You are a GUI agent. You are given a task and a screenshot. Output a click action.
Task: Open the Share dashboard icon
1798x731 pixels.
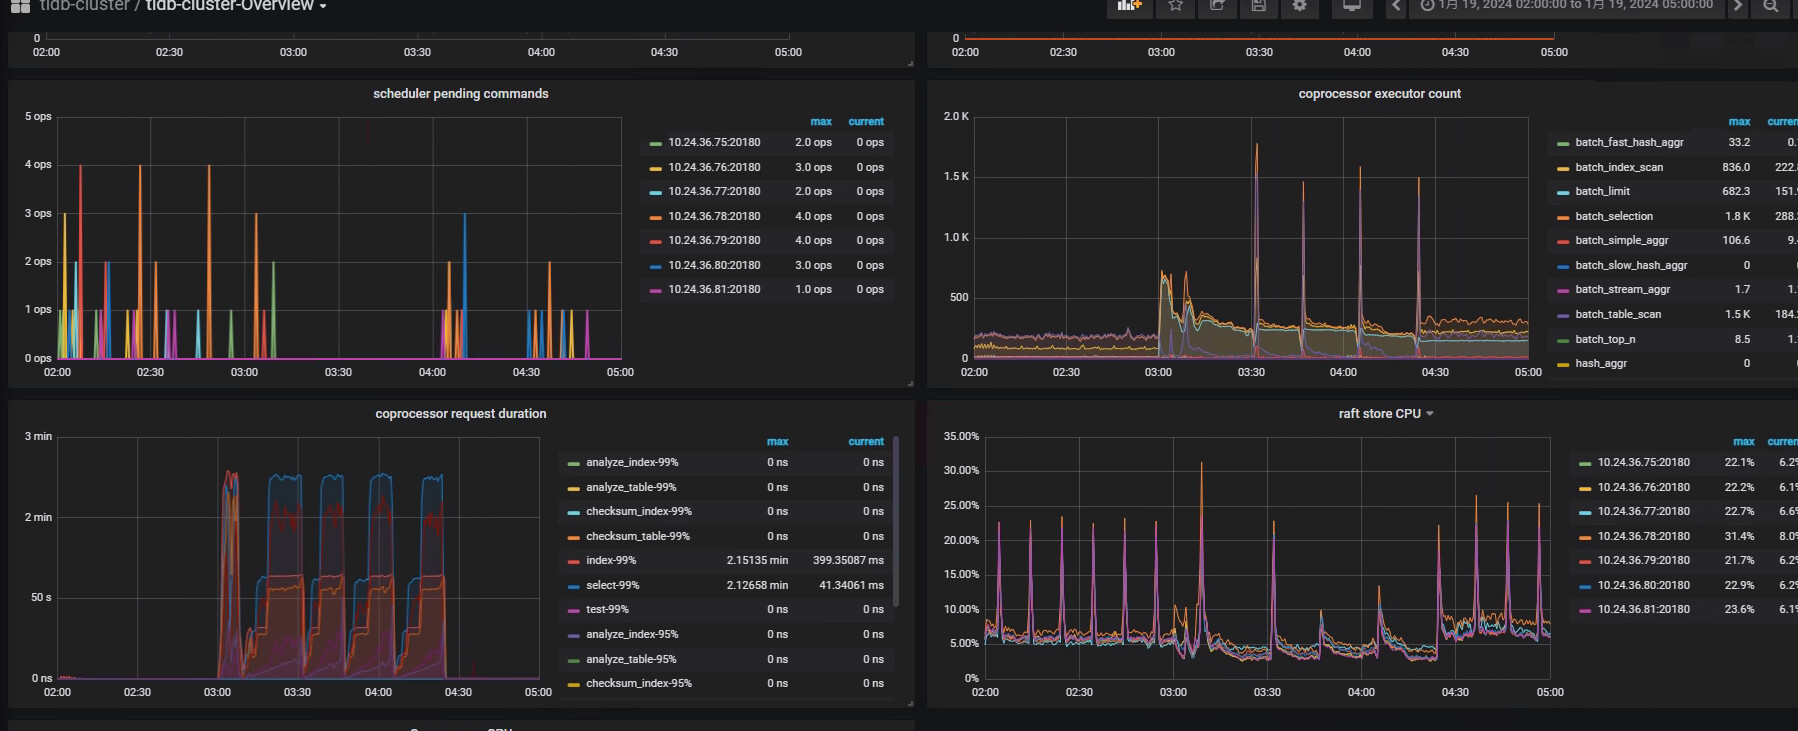pyautogui.click(x=1217, y=6)
